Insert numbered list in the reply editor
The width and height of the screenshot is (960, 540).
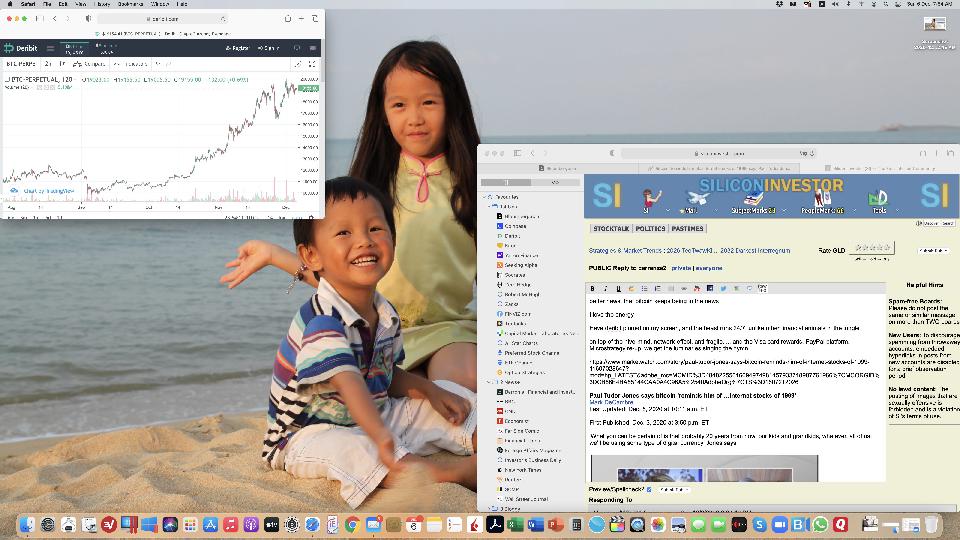click(658, 288)
